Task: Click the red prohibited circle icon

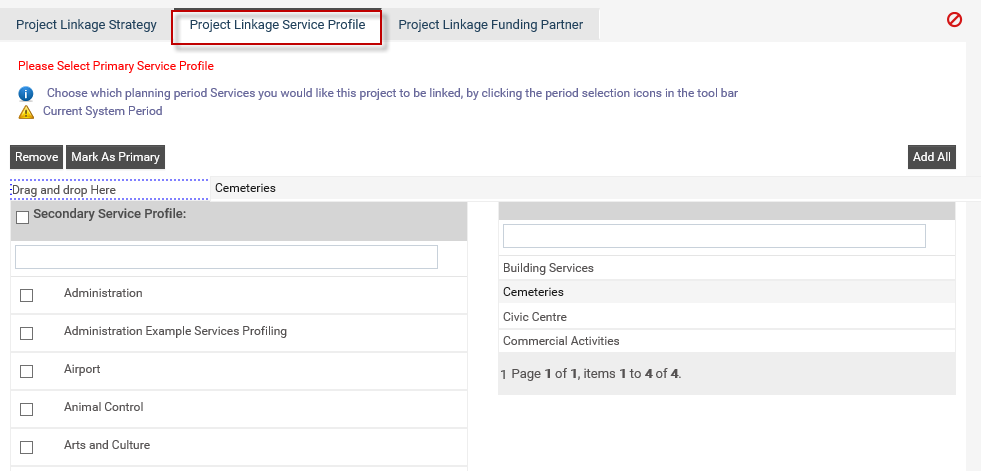Action: [954, 20]
